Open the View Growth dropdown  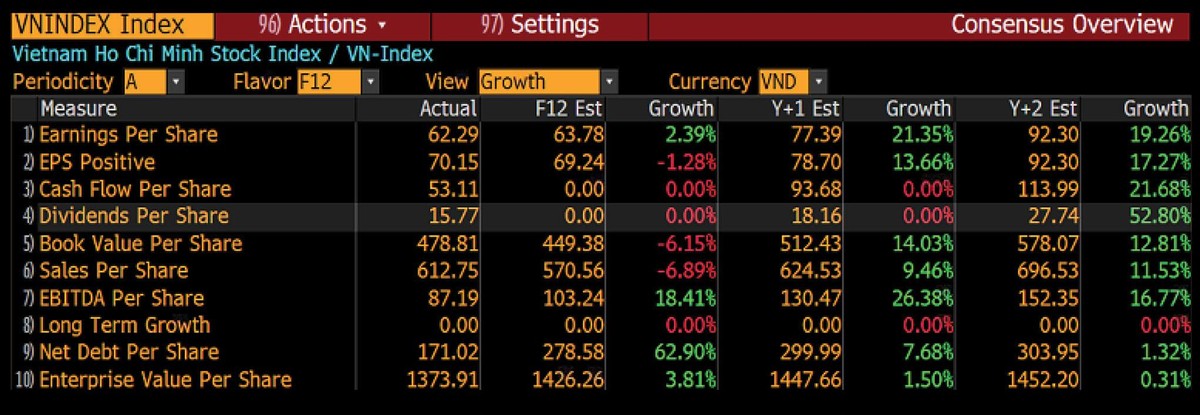(x=609, y=82)
